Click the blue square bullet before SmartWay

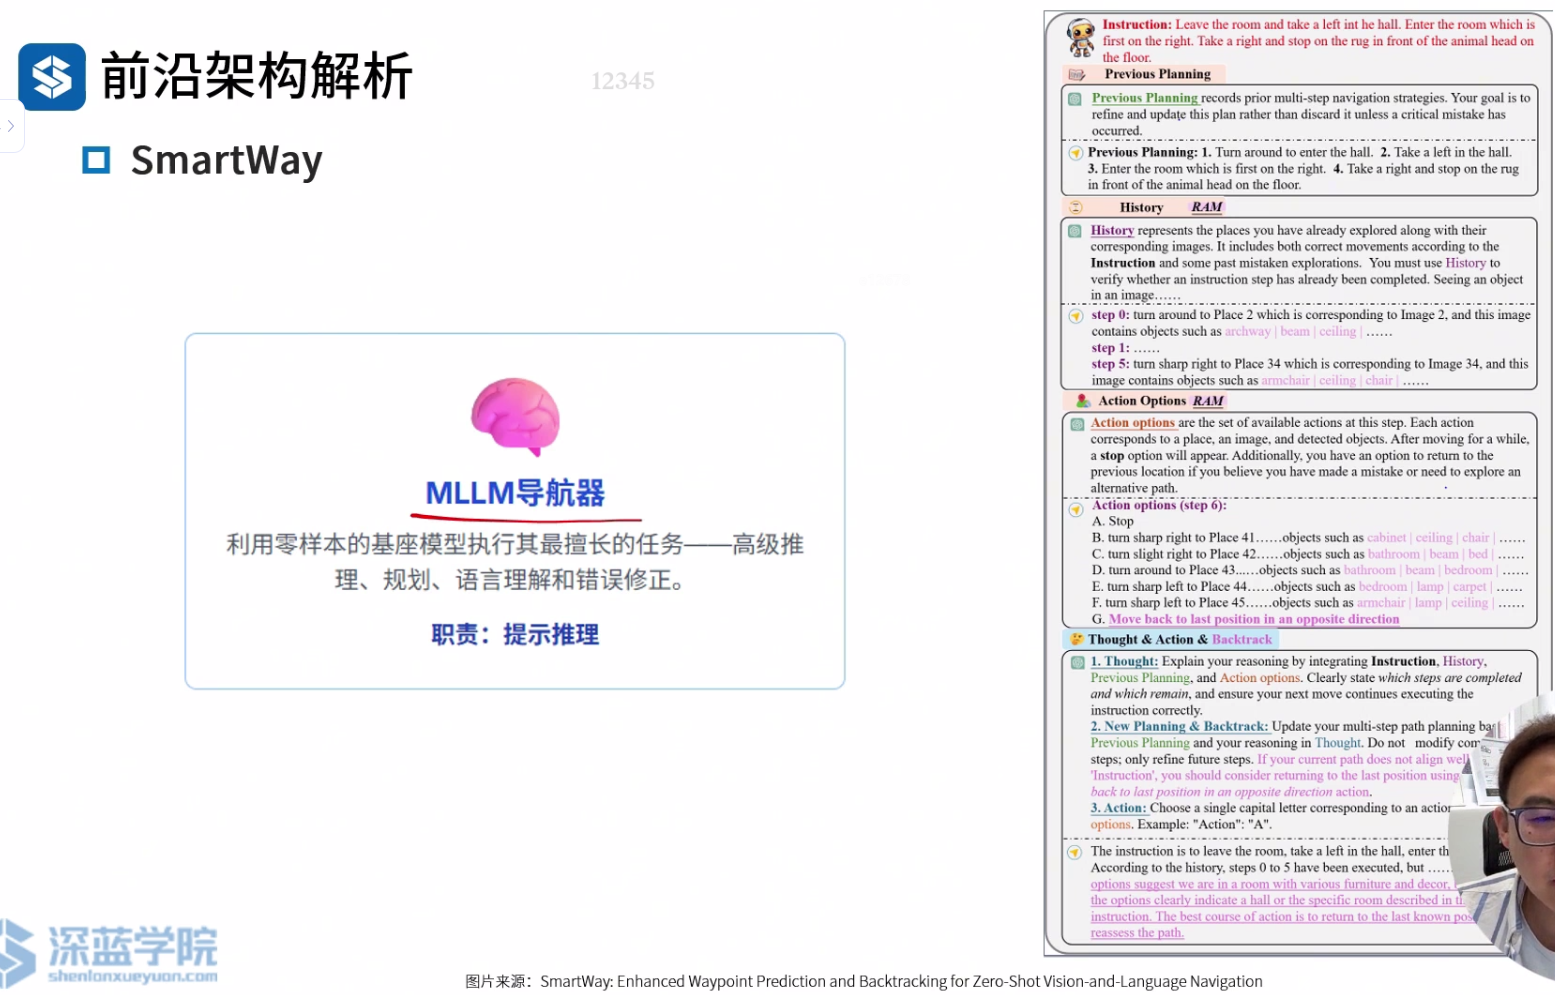tap(96, 160)
